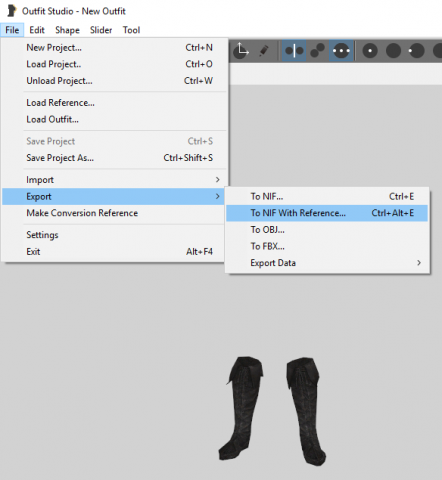Viewport: 442px width, 480px height.
Task: Open the Shape menu
Action: pyautogui.click(x=67, y=30)
